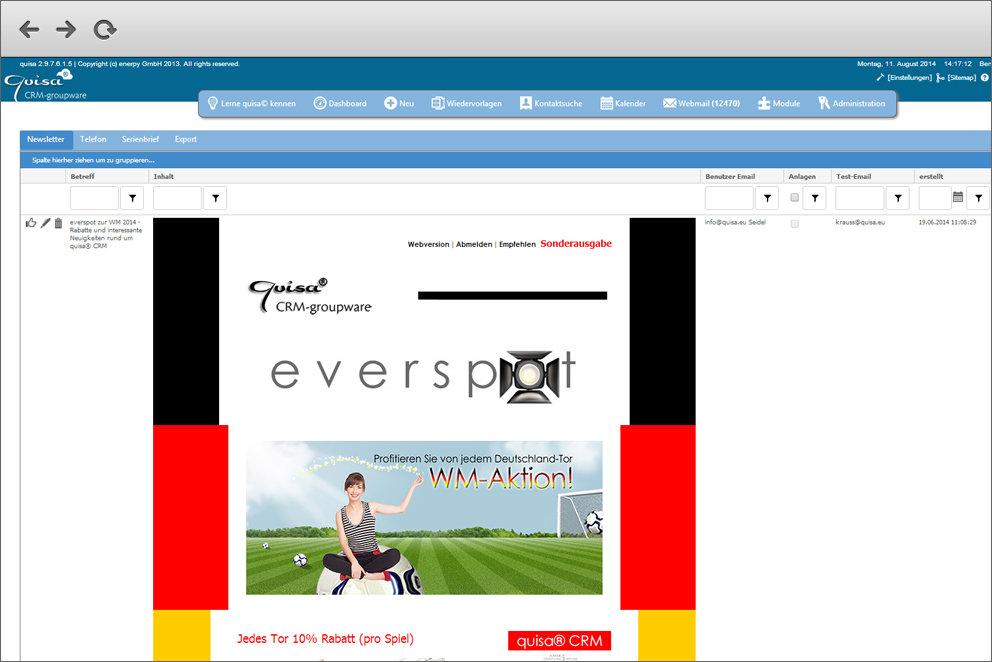Sort by Benutzer Email column header
992x662 pixels.
coord(730,177)
